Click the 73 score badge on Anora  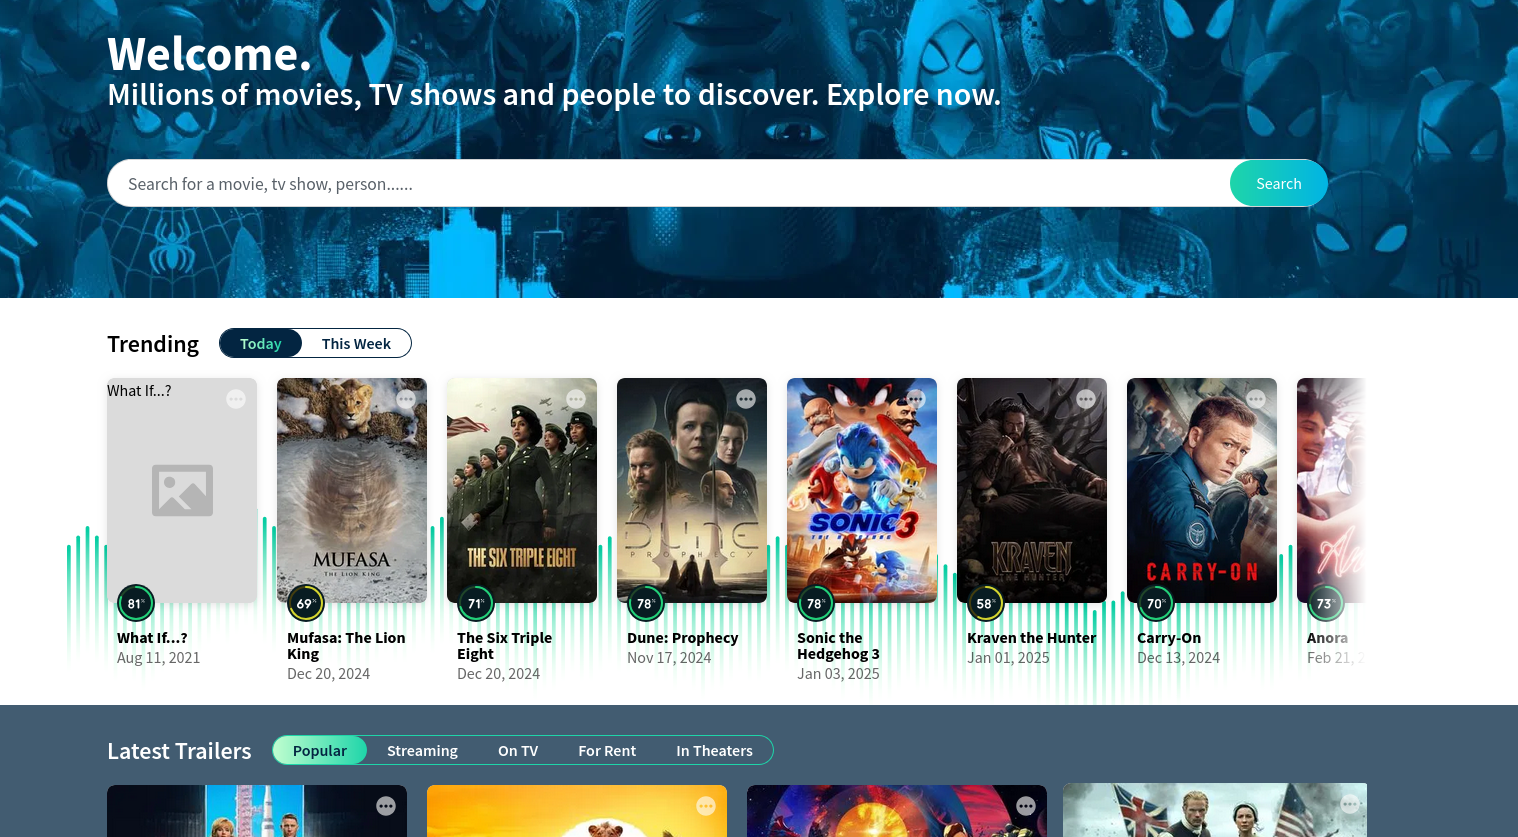pyautogui.click(x=1326, y=603)
